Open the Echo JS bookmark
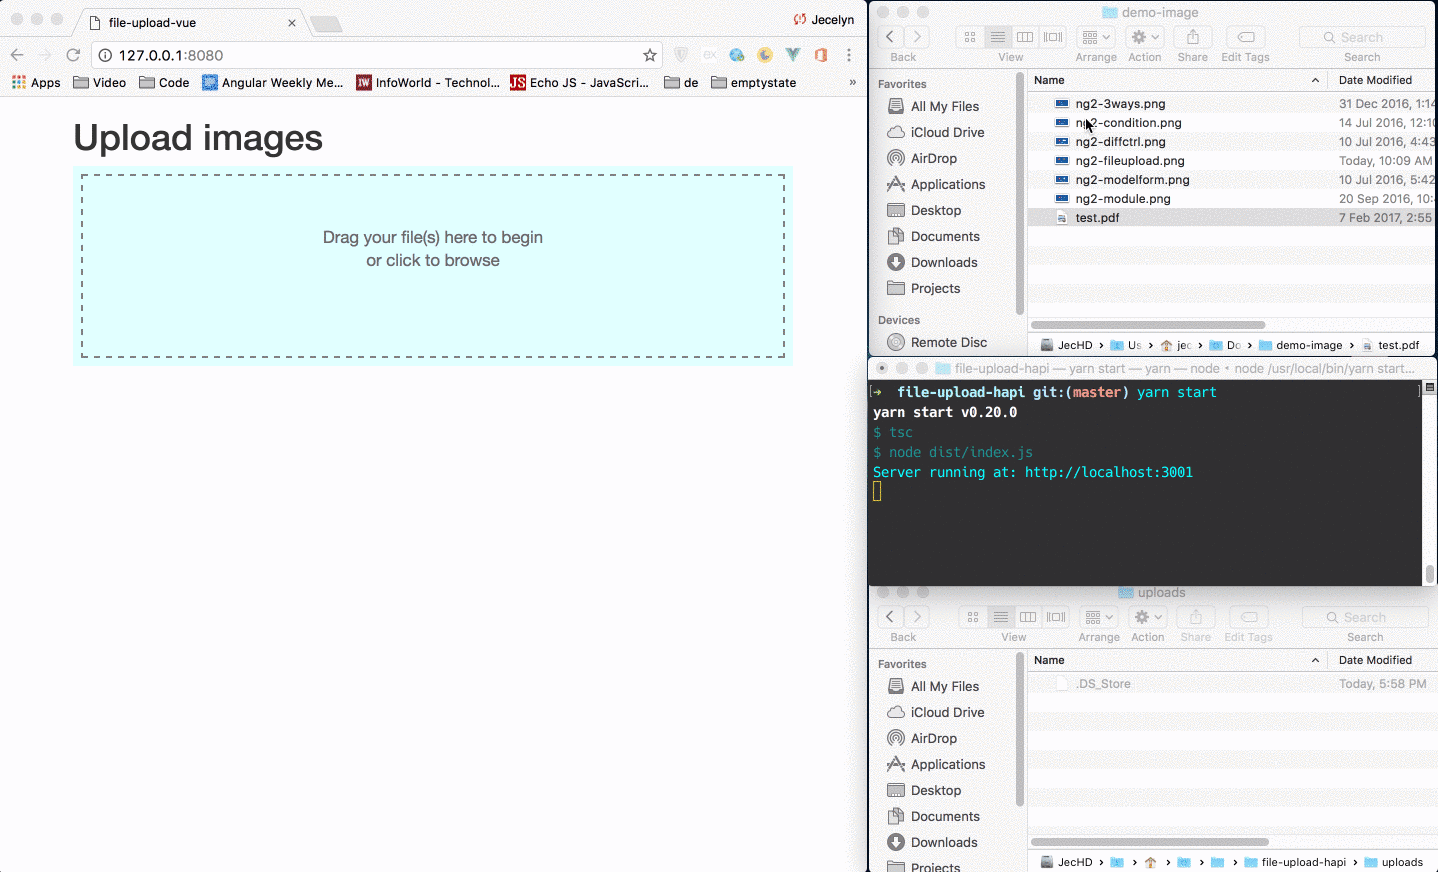 (580, 83)
